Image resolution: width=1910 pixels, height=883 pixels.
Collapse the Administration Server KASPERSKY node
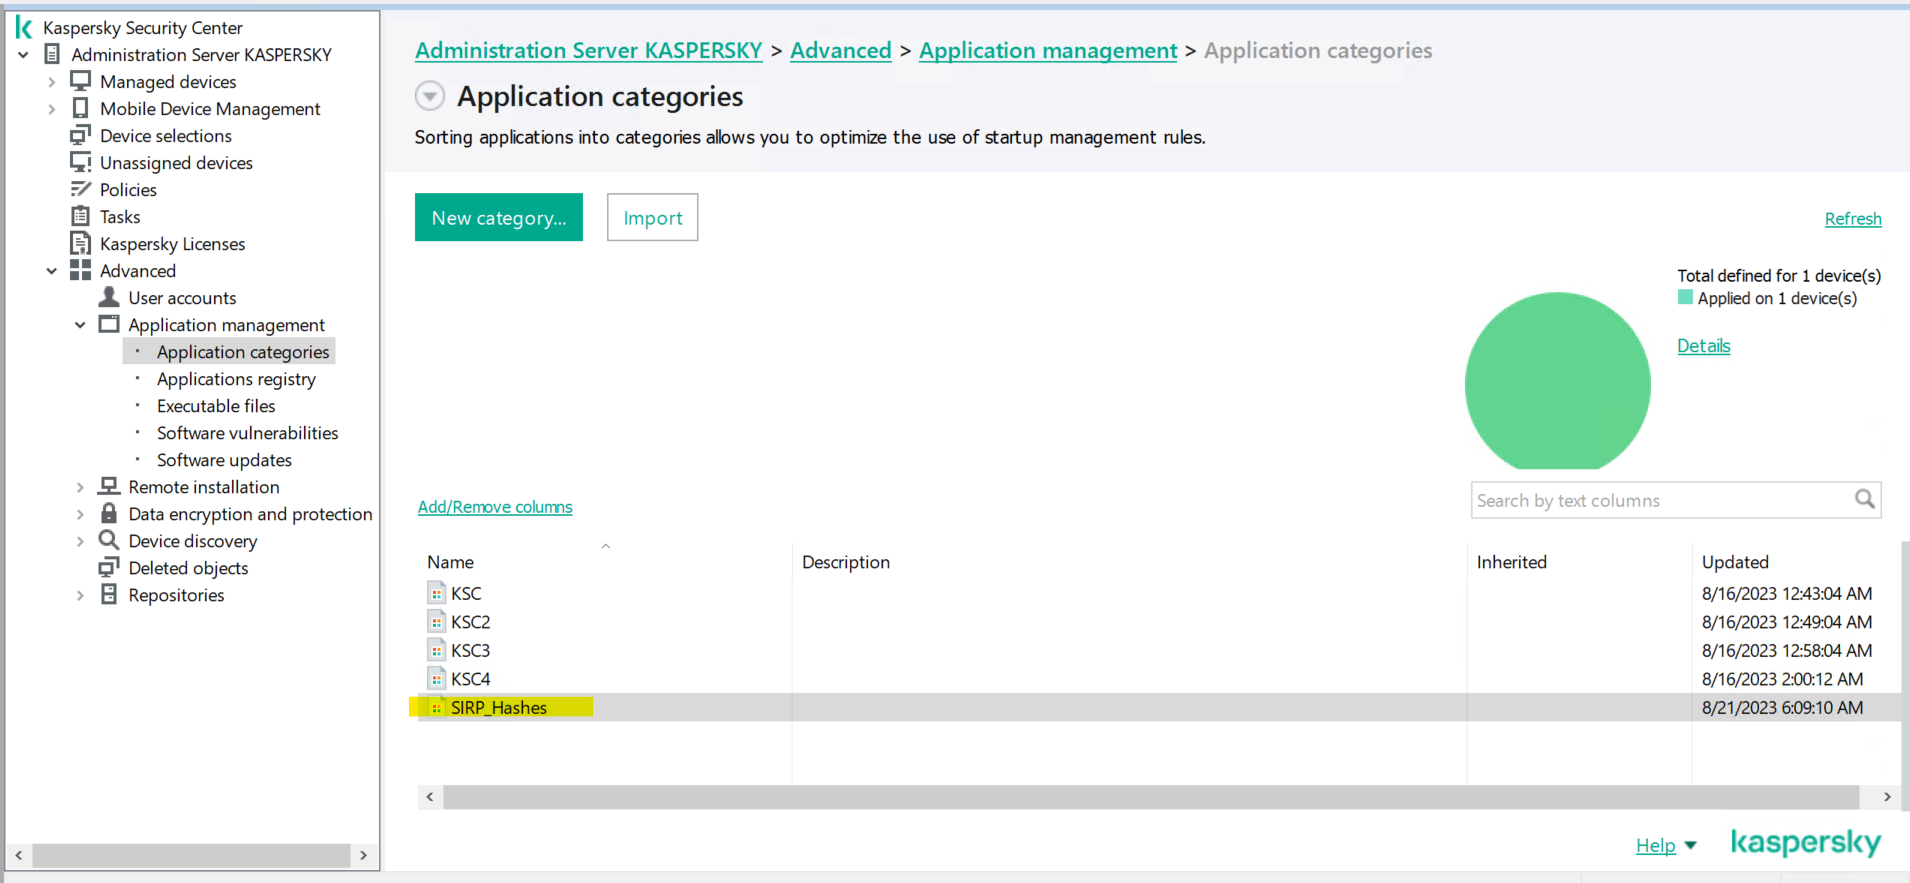(24, 55)
